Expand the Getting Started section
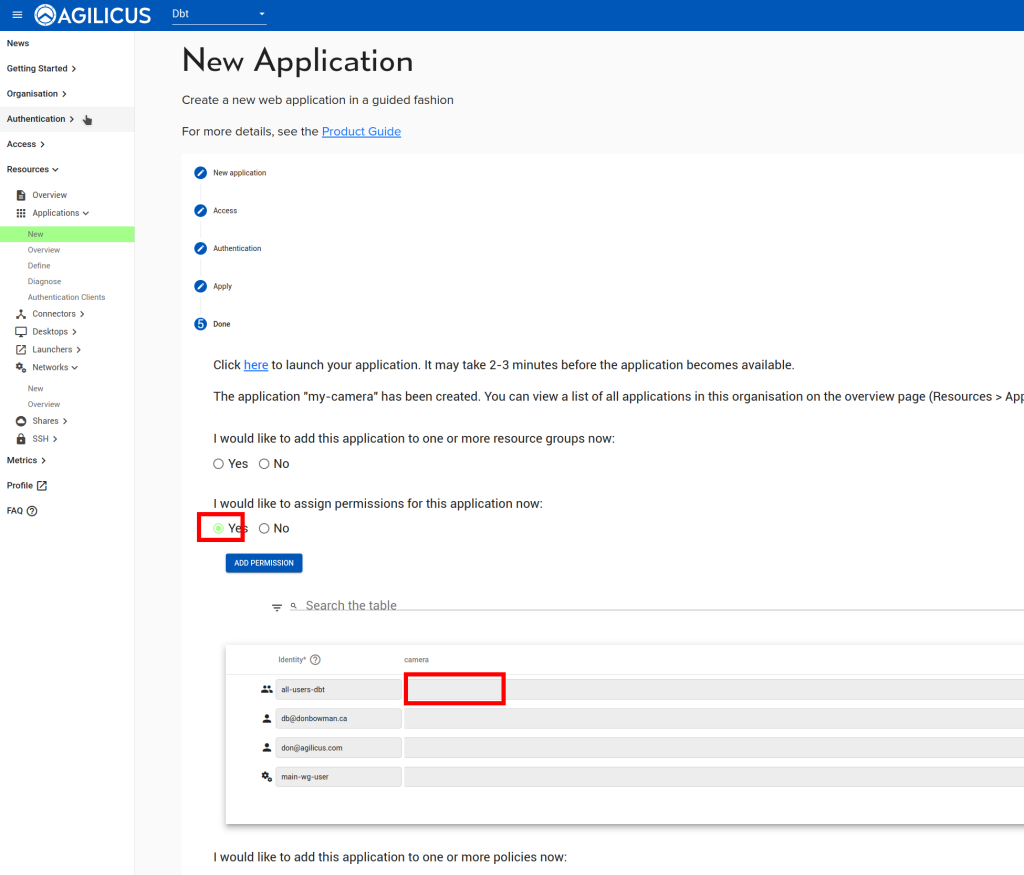The width and height of the screenshot is (1024, 875). (41, 69)
